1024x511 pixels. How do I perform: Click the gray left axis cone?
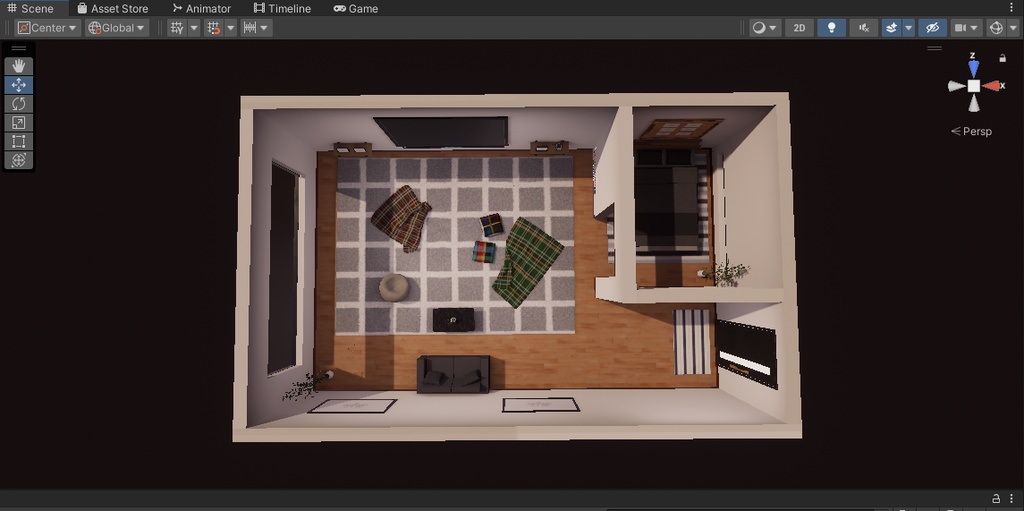[x=957, y=86]
